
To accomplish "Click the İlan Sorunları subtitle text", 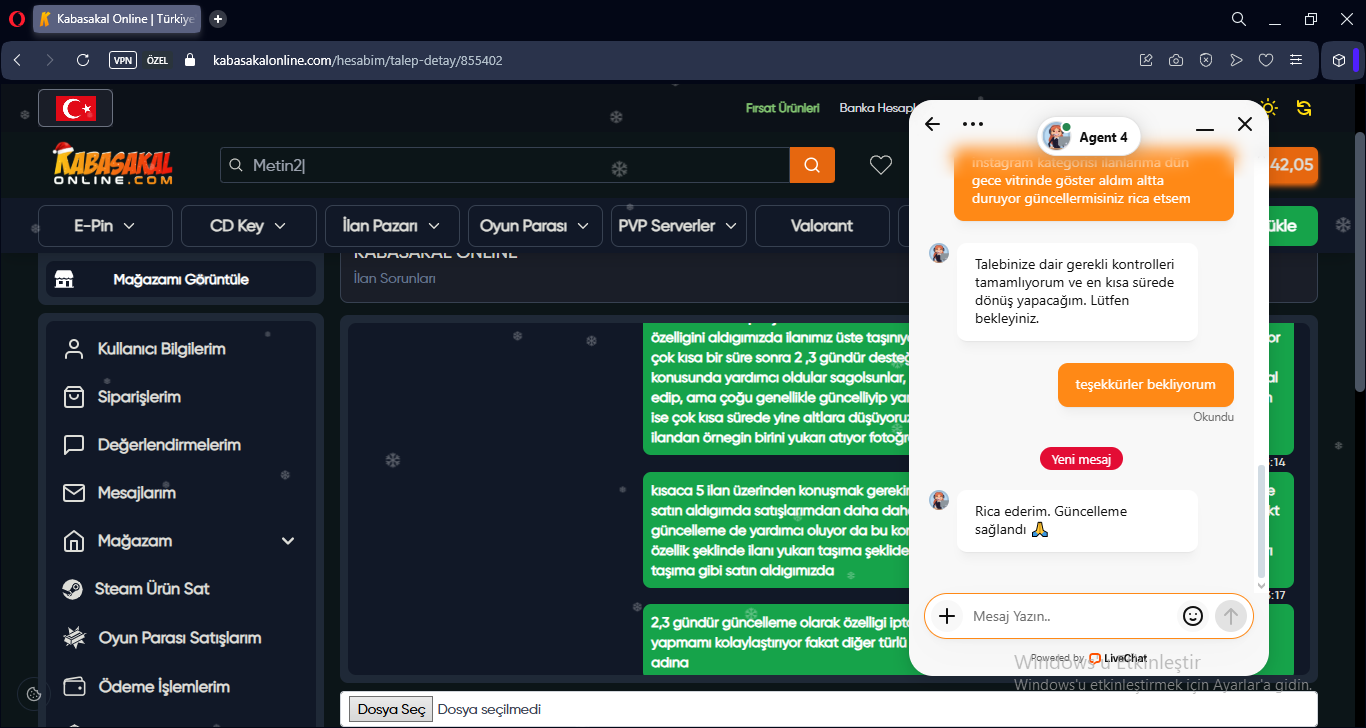I will [x=395, y=279].
